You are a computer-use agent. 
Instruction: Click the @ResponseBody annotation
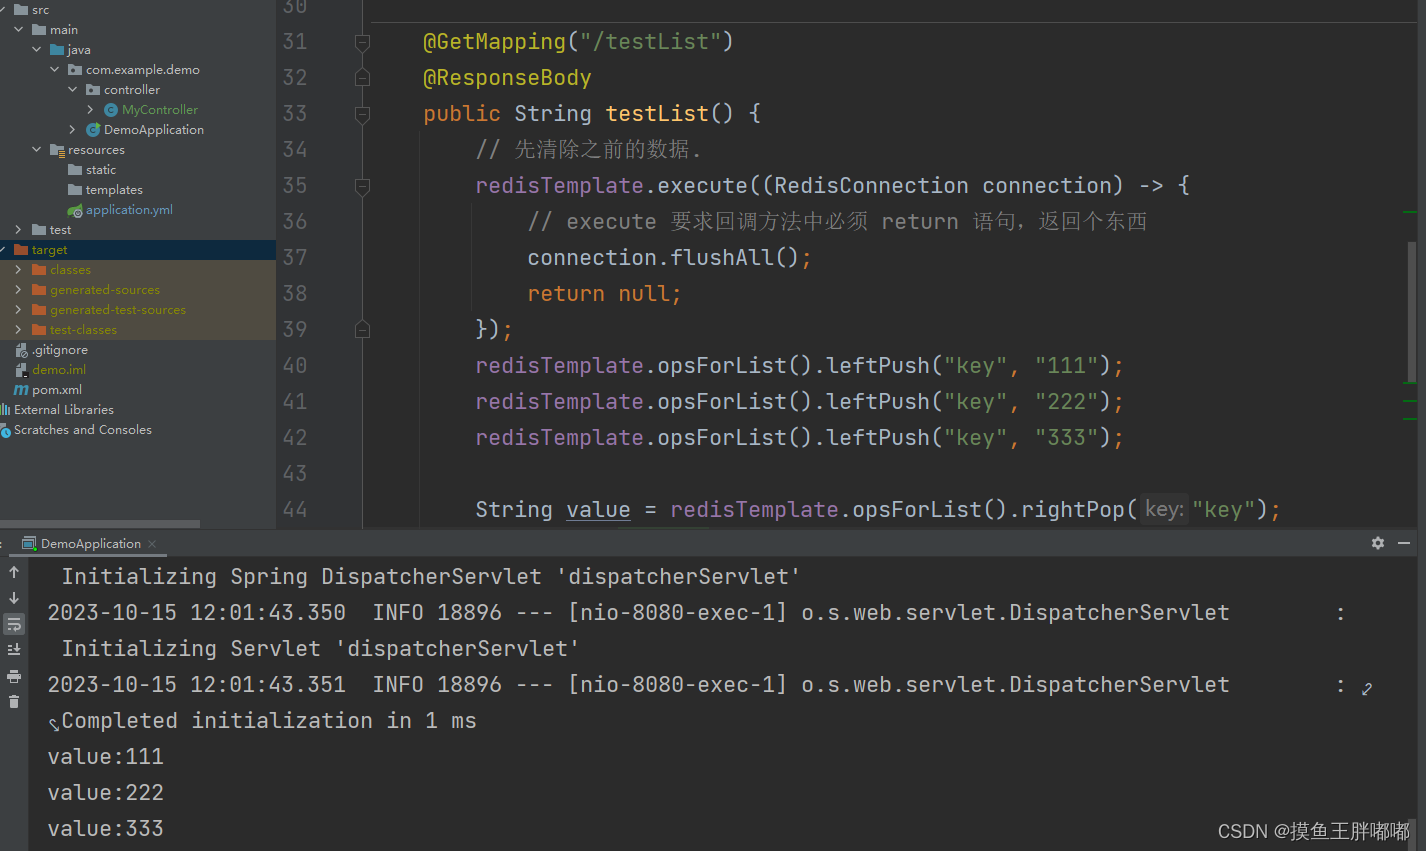507,78
